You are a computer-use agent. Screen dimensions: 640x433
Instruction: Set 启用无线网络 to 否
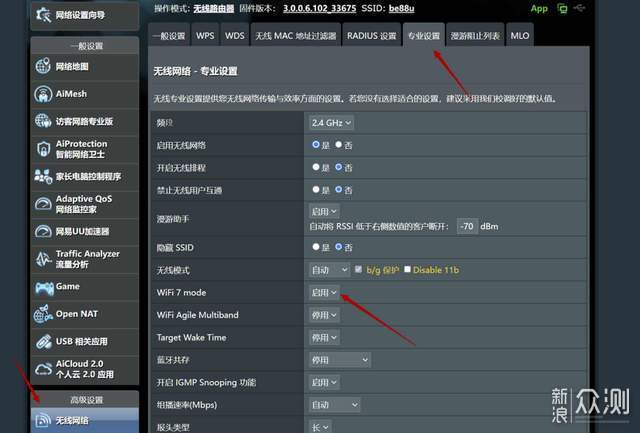point(339,145)
